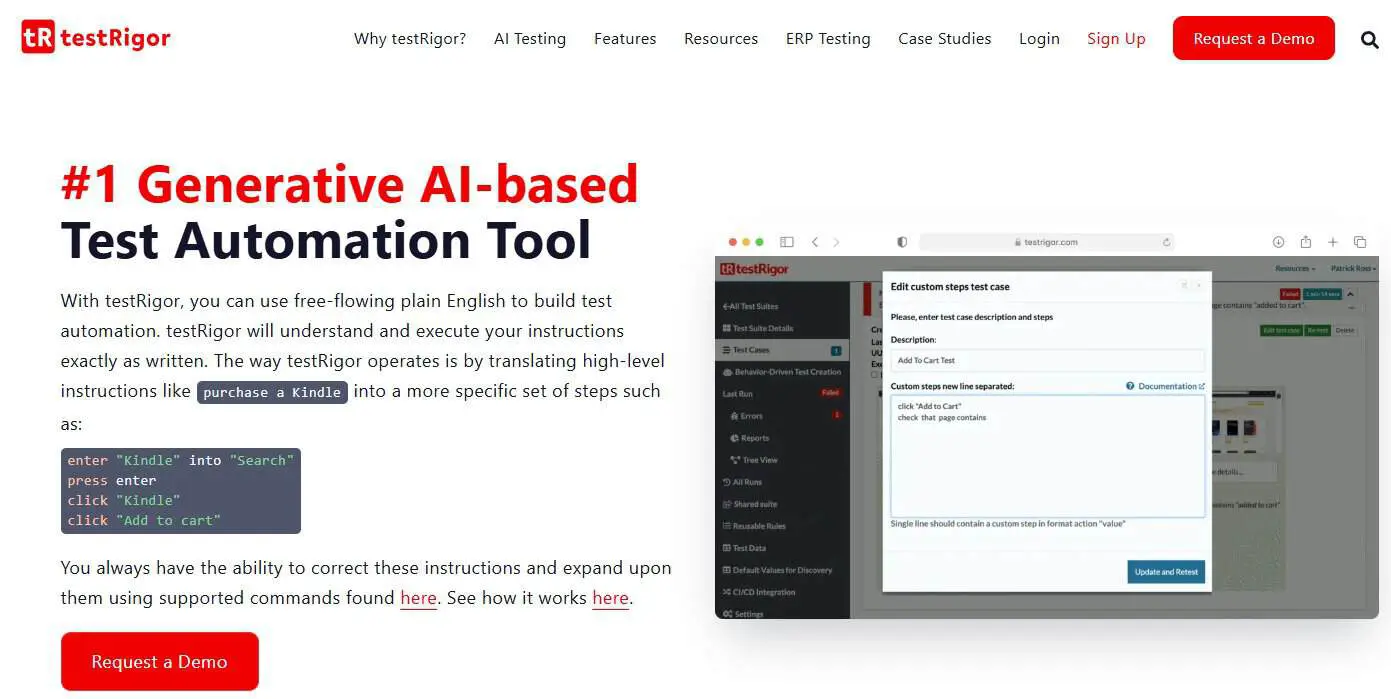The image size is (1391, 699).
Task: Click the 'click "Add to cart"' code line
Action: [144, 520]
